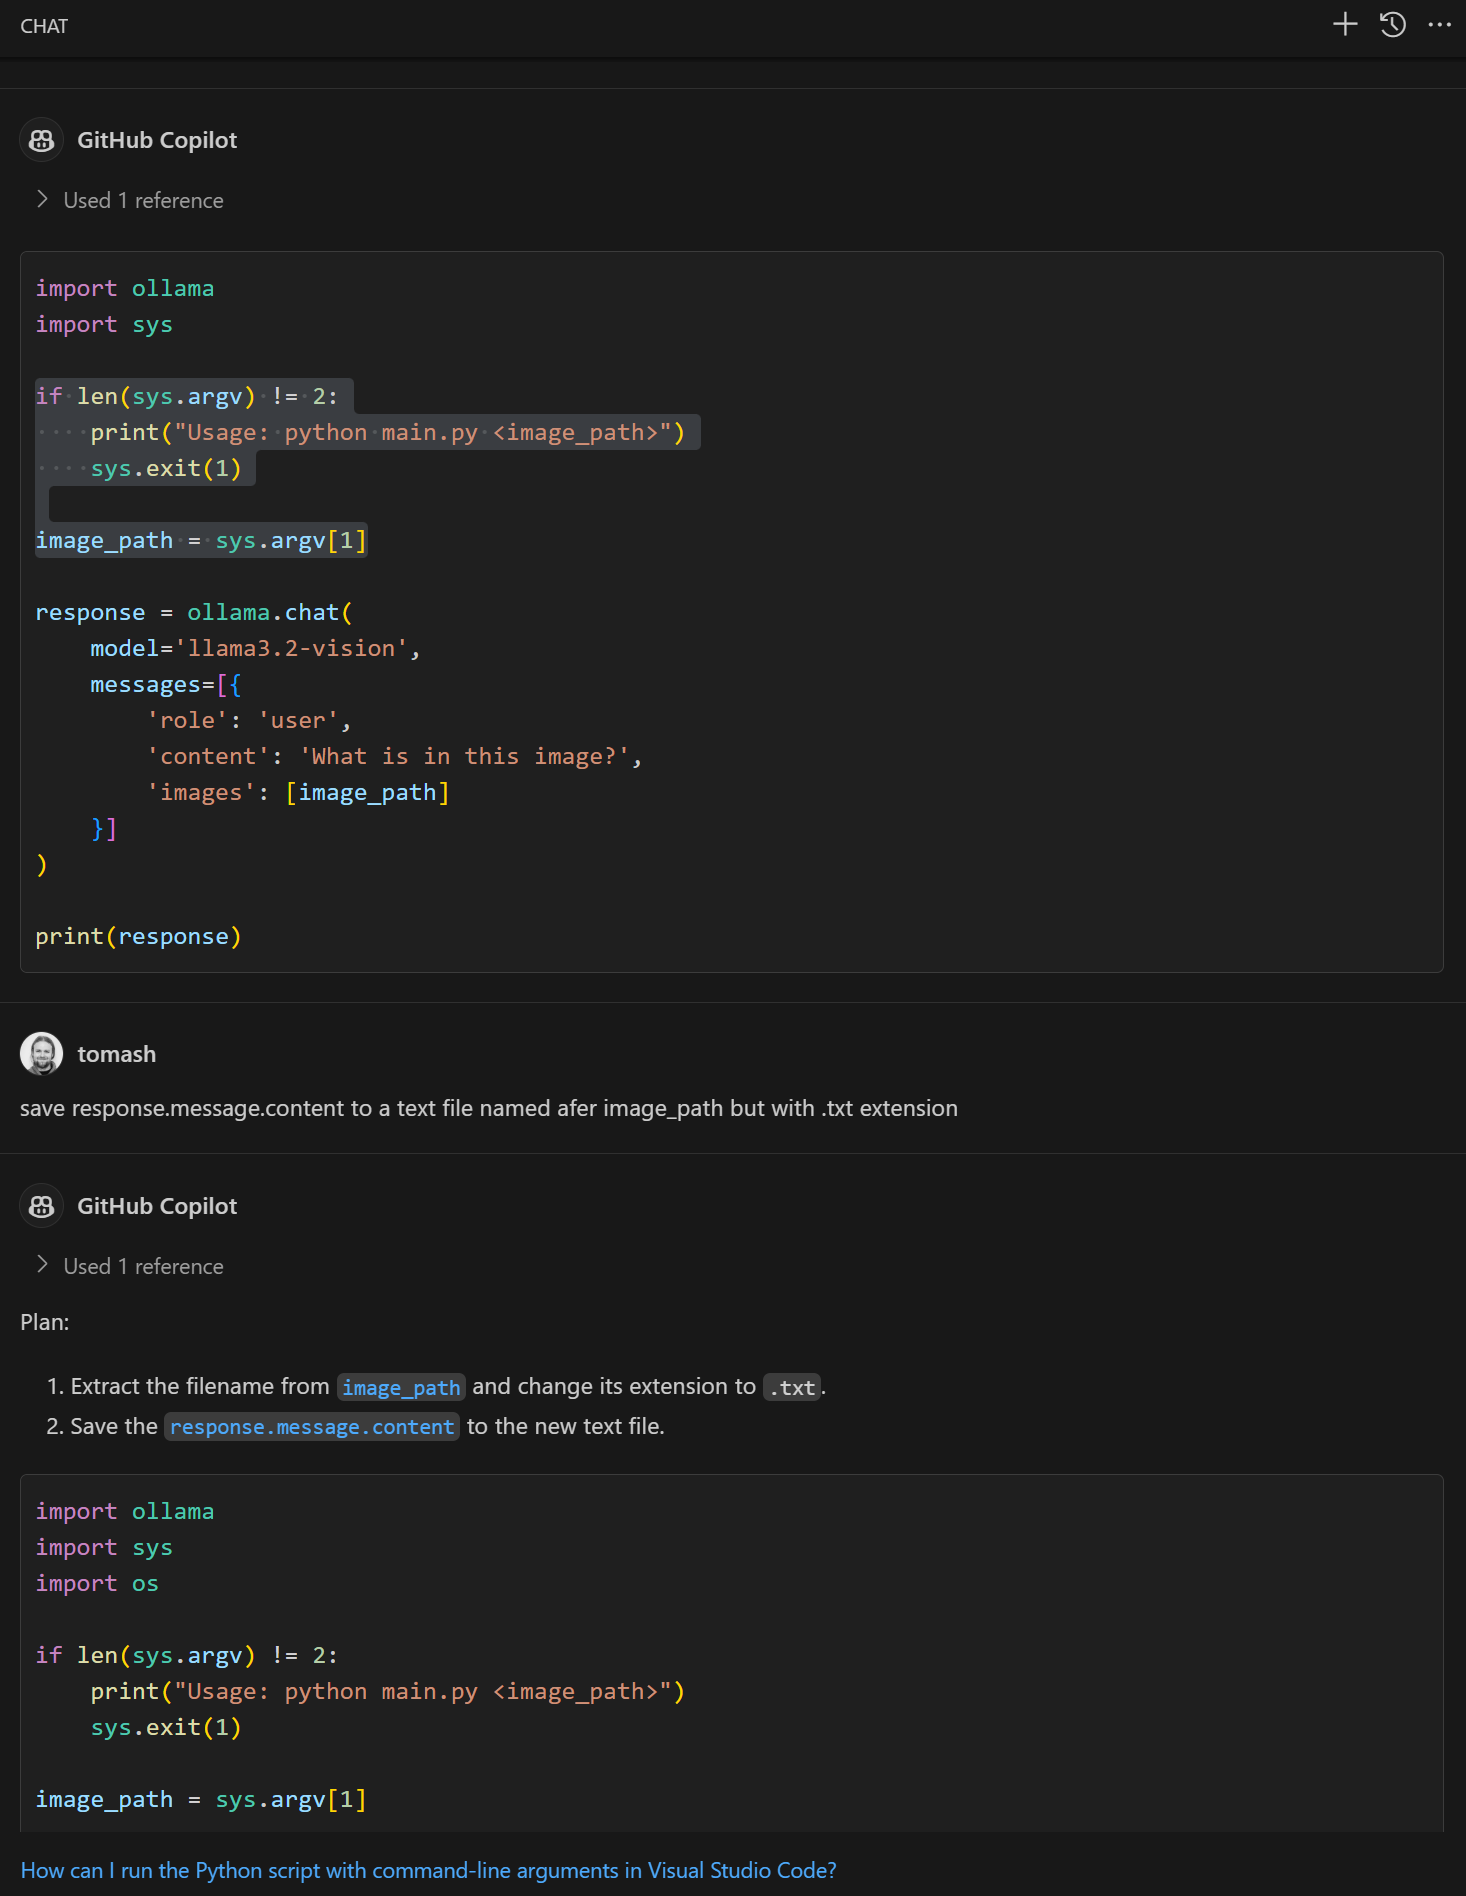
Task: Click 'sys.exit(1)' in second code block
Action: tap(166, 1727)
